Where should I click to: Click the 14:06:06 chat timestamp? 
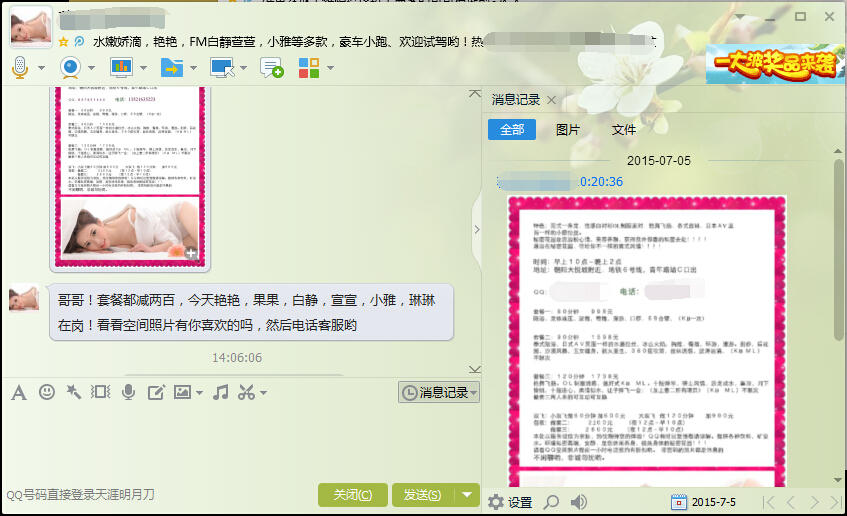(237, 358)
